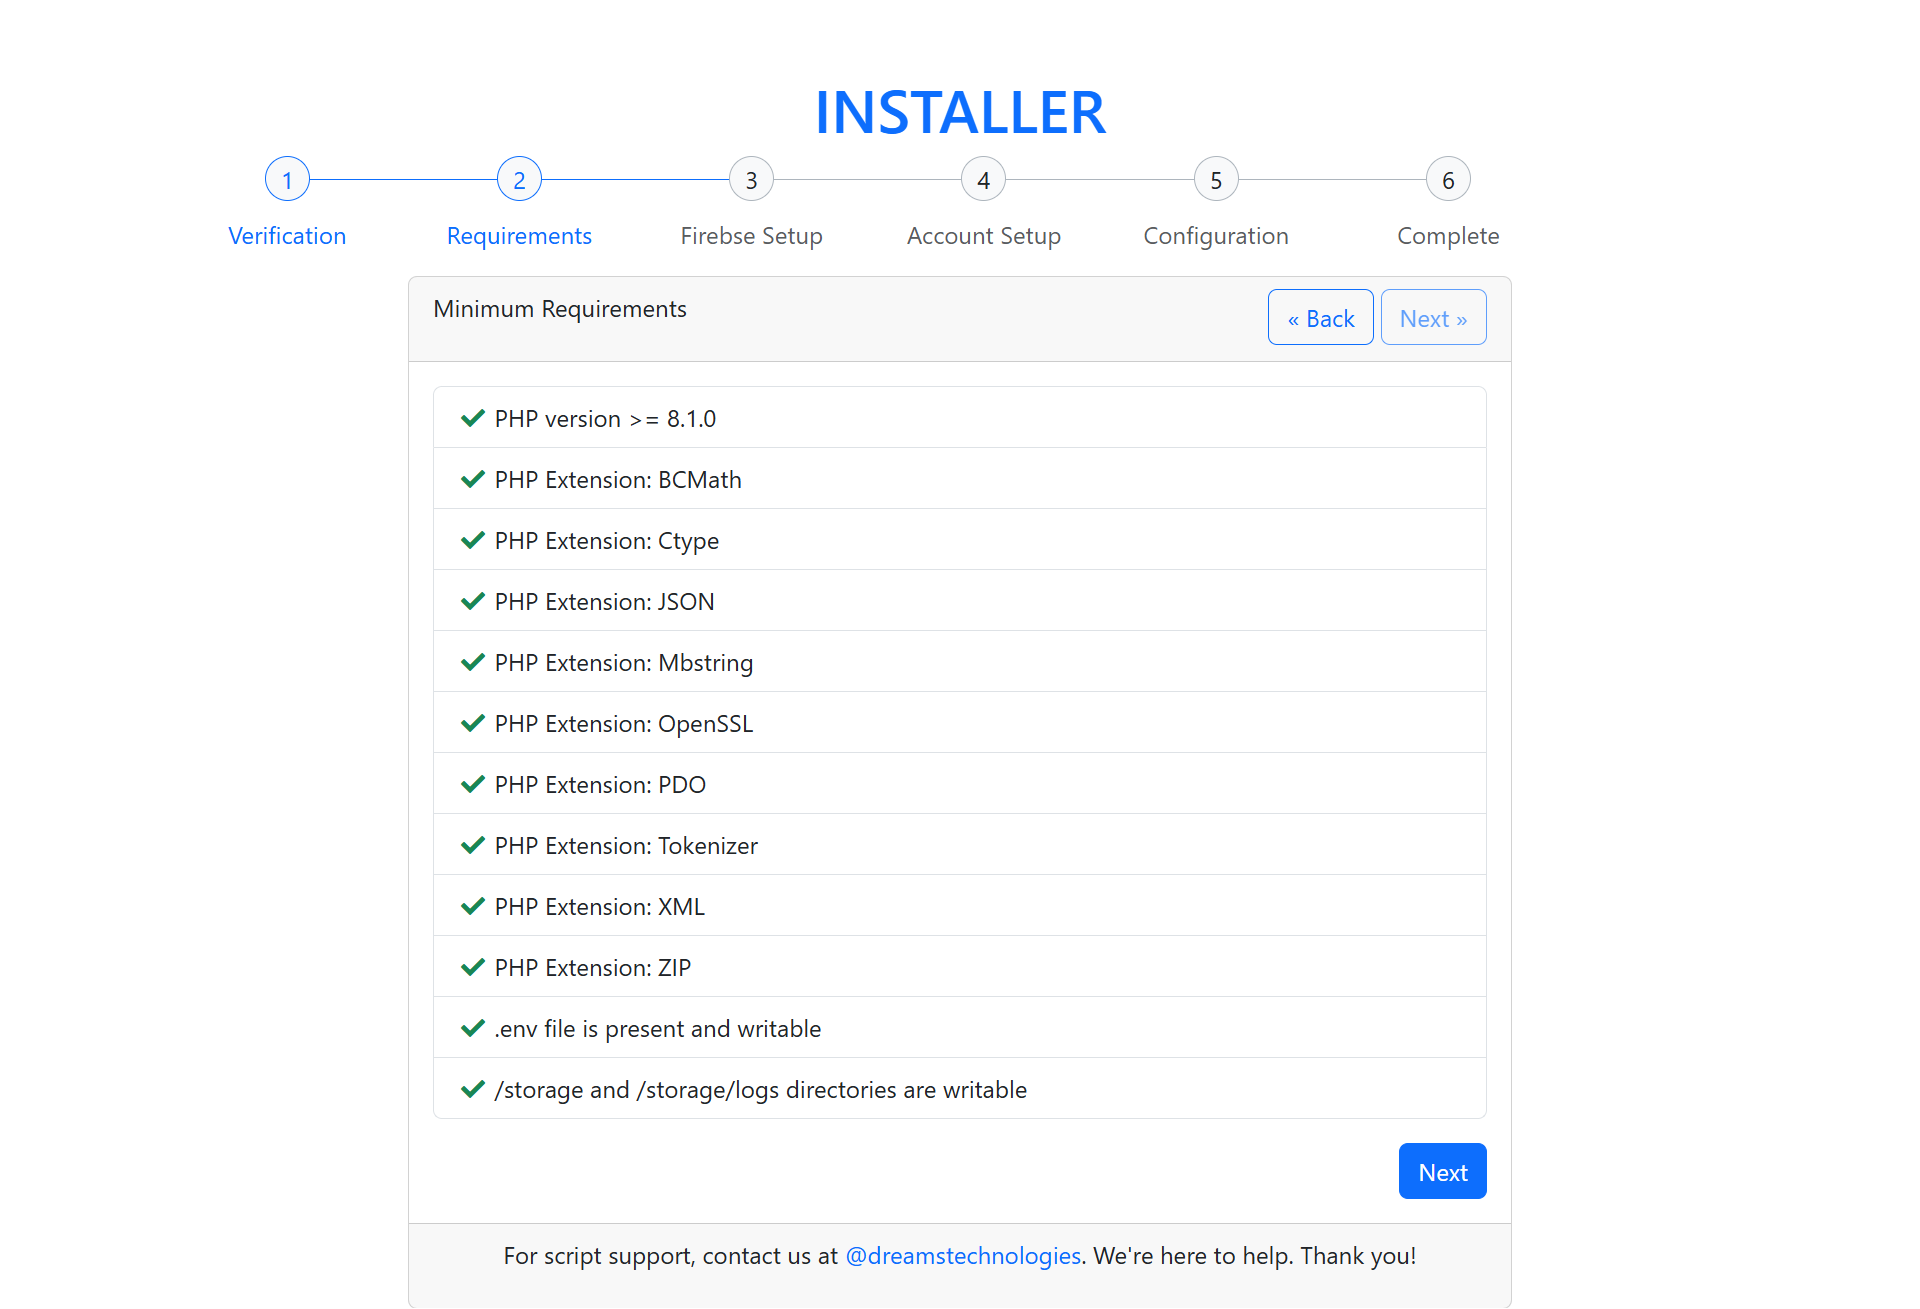Viewport: 1920px width, 1309px height.
Task: Click the check mark next to JSON extension
Action: [x=473, y=601]
